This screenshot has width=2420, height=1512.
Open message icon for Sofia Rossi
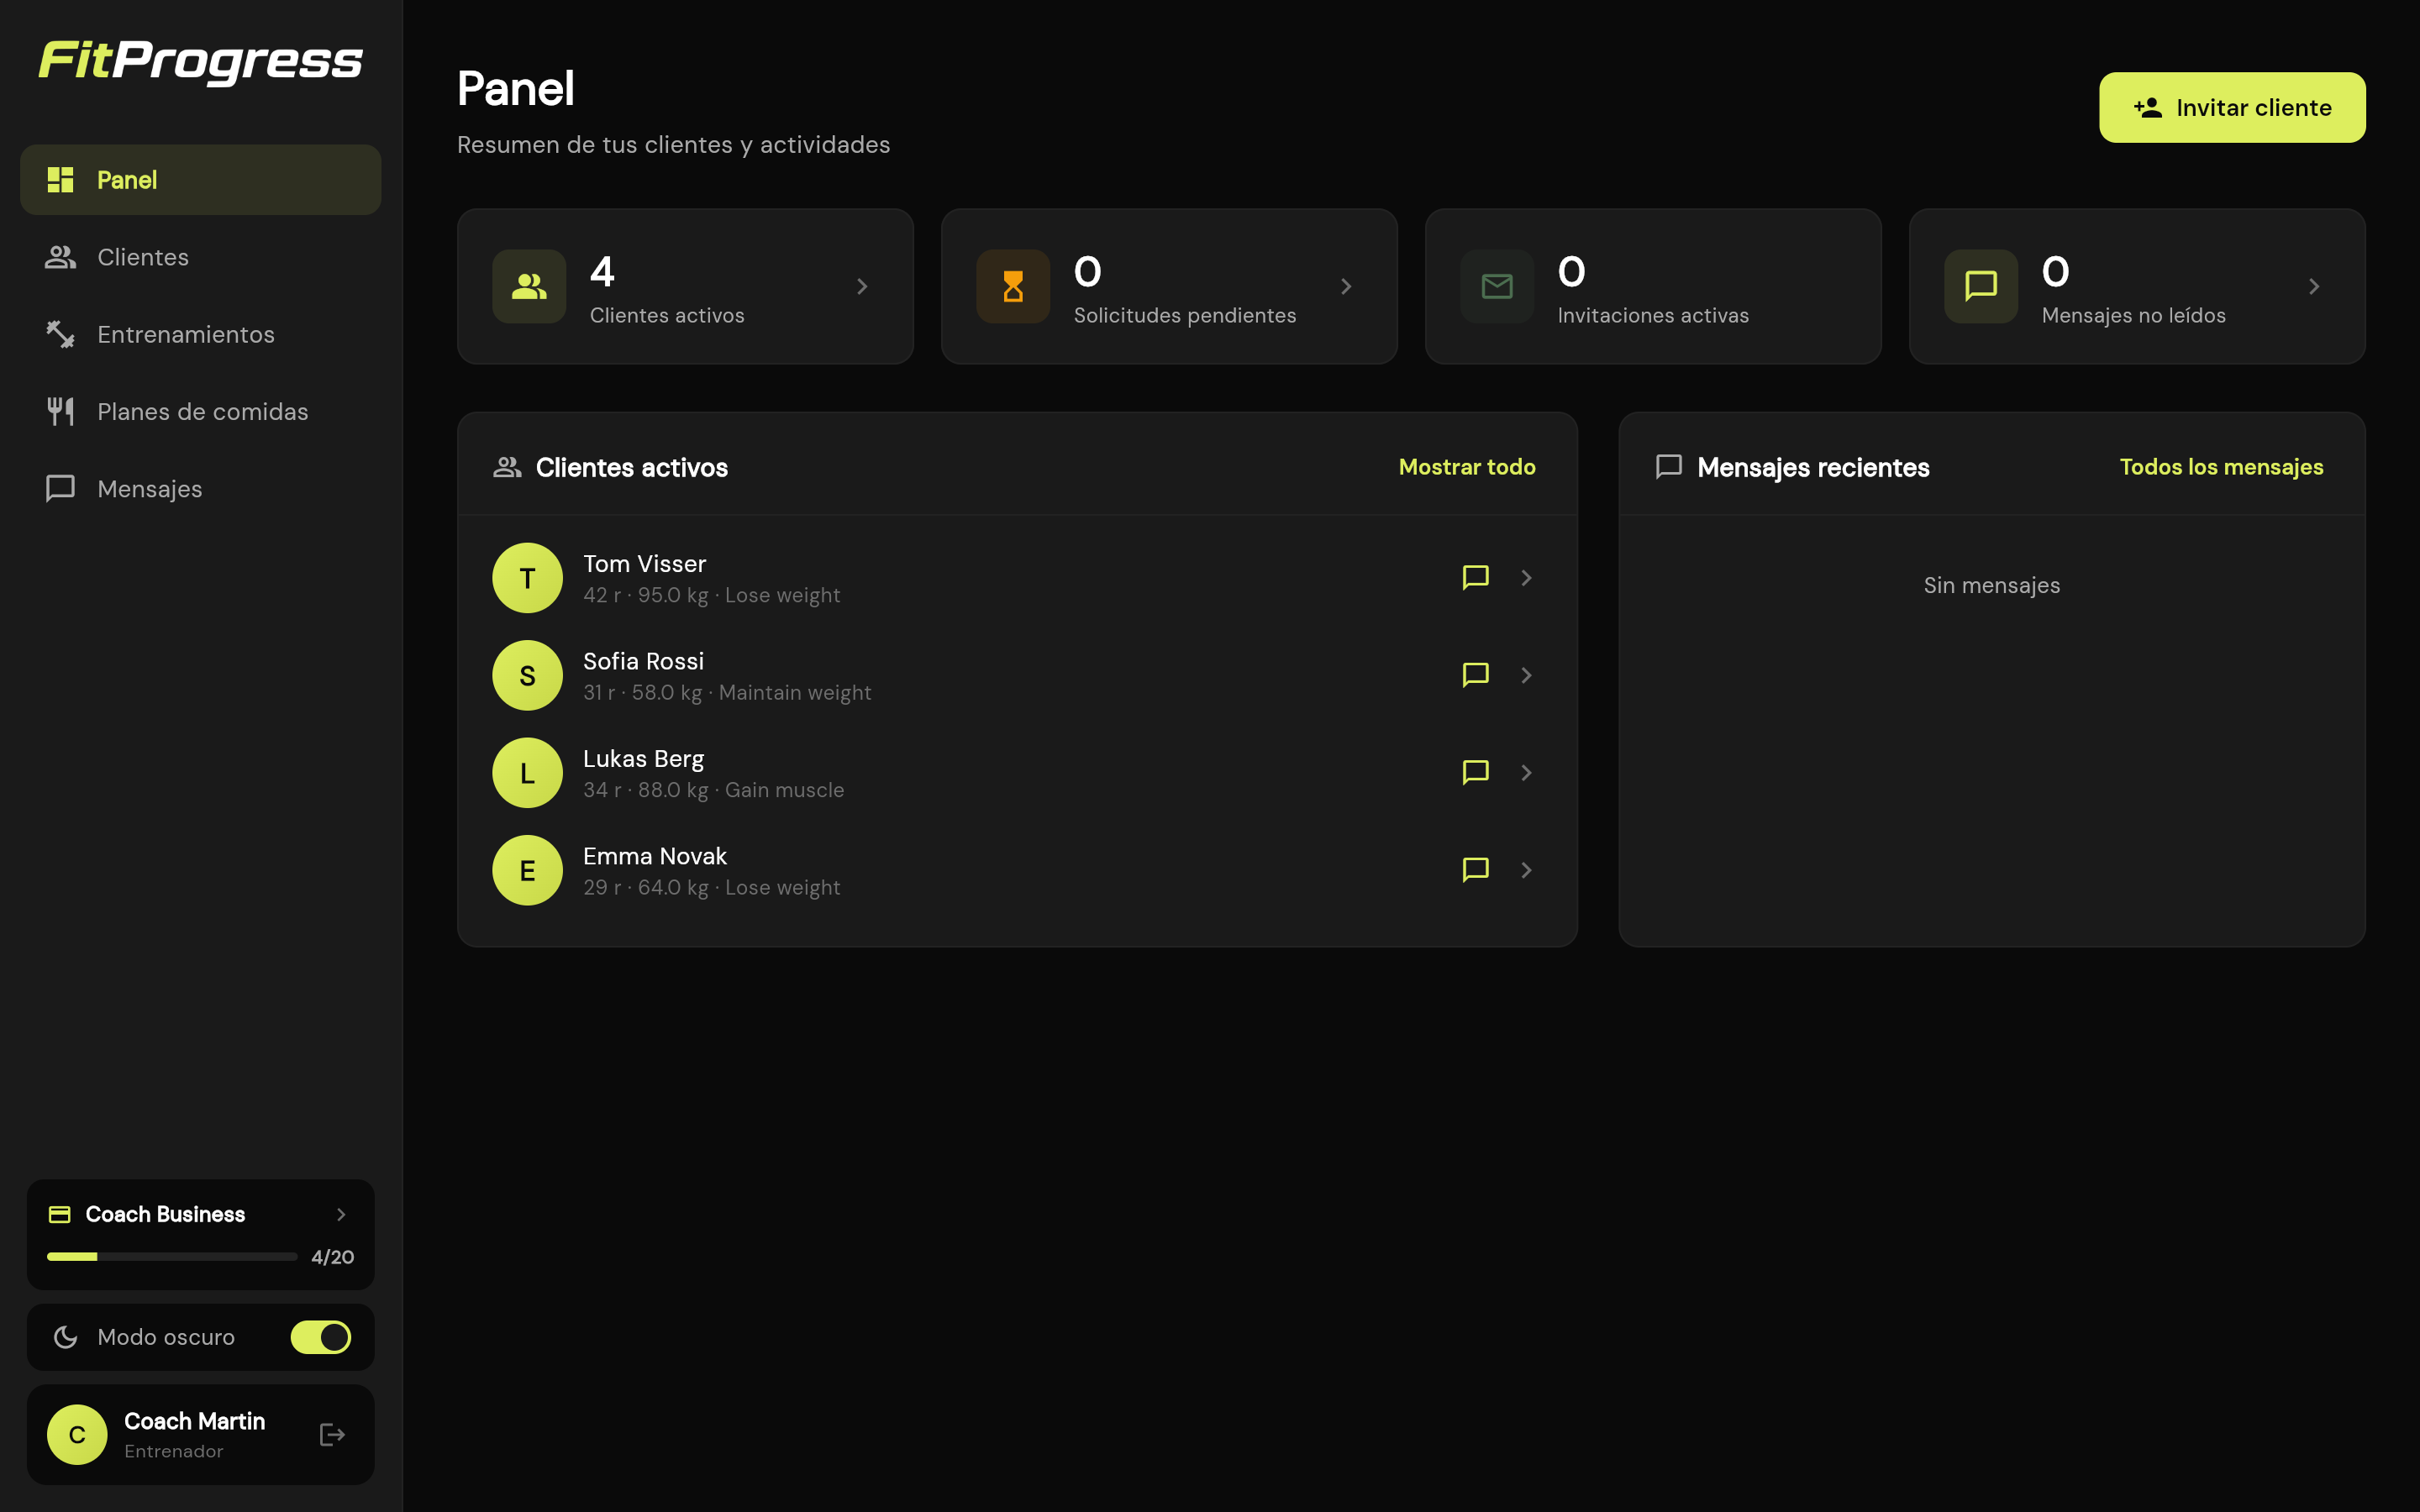[x=1475, y=675]
